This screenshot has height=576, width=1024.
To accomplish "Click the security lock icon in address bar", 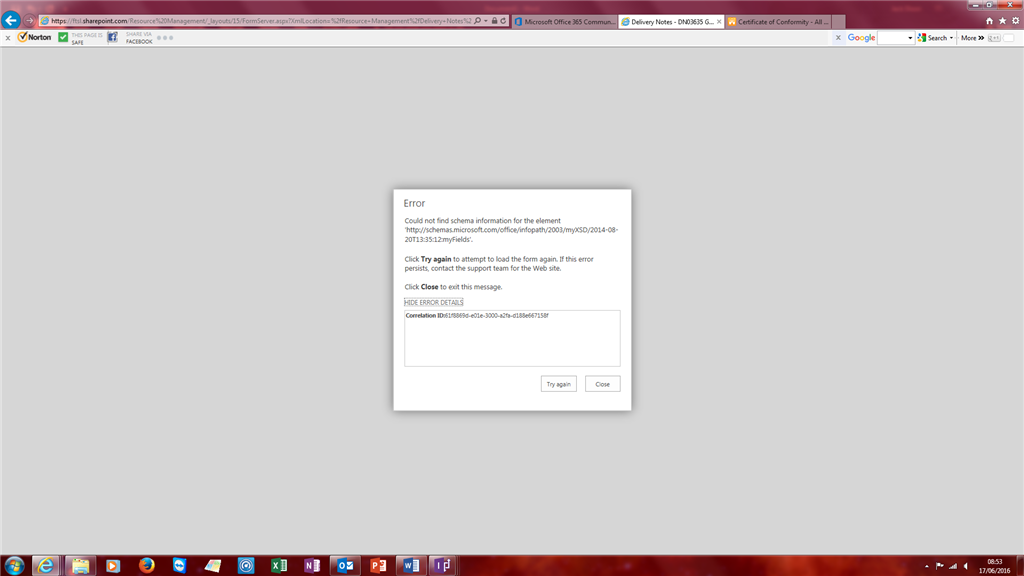I will pos(494,21).
